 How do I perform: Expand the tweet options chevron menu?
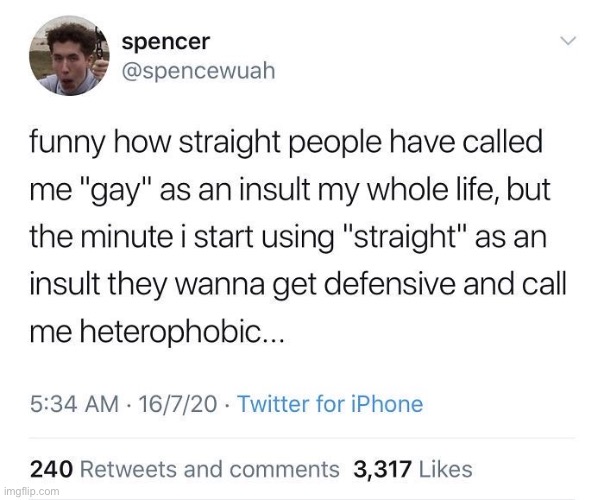[568, 40]
